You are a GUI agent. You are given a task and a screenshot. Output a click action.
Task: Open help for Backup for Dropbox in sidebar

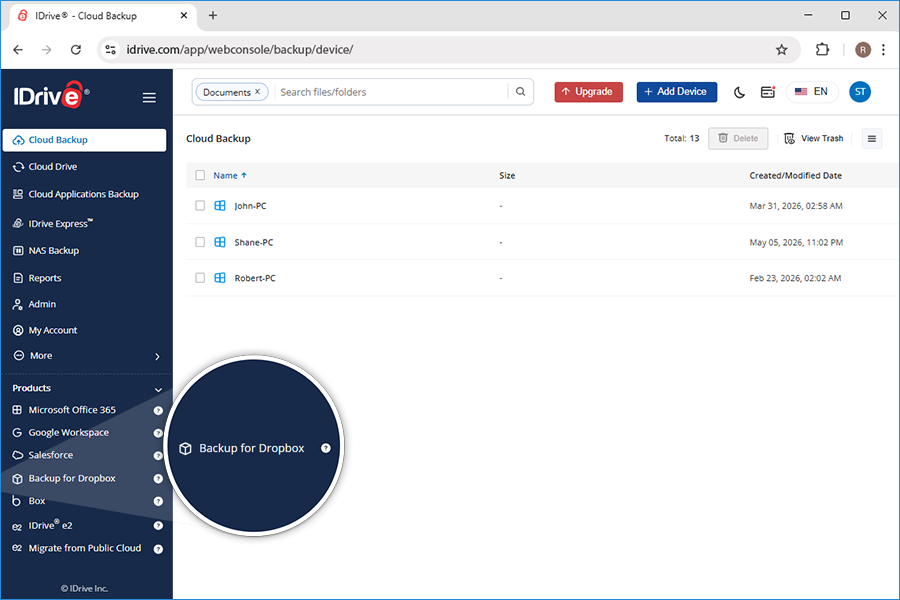pyautogui.click(x=158, y=479)
